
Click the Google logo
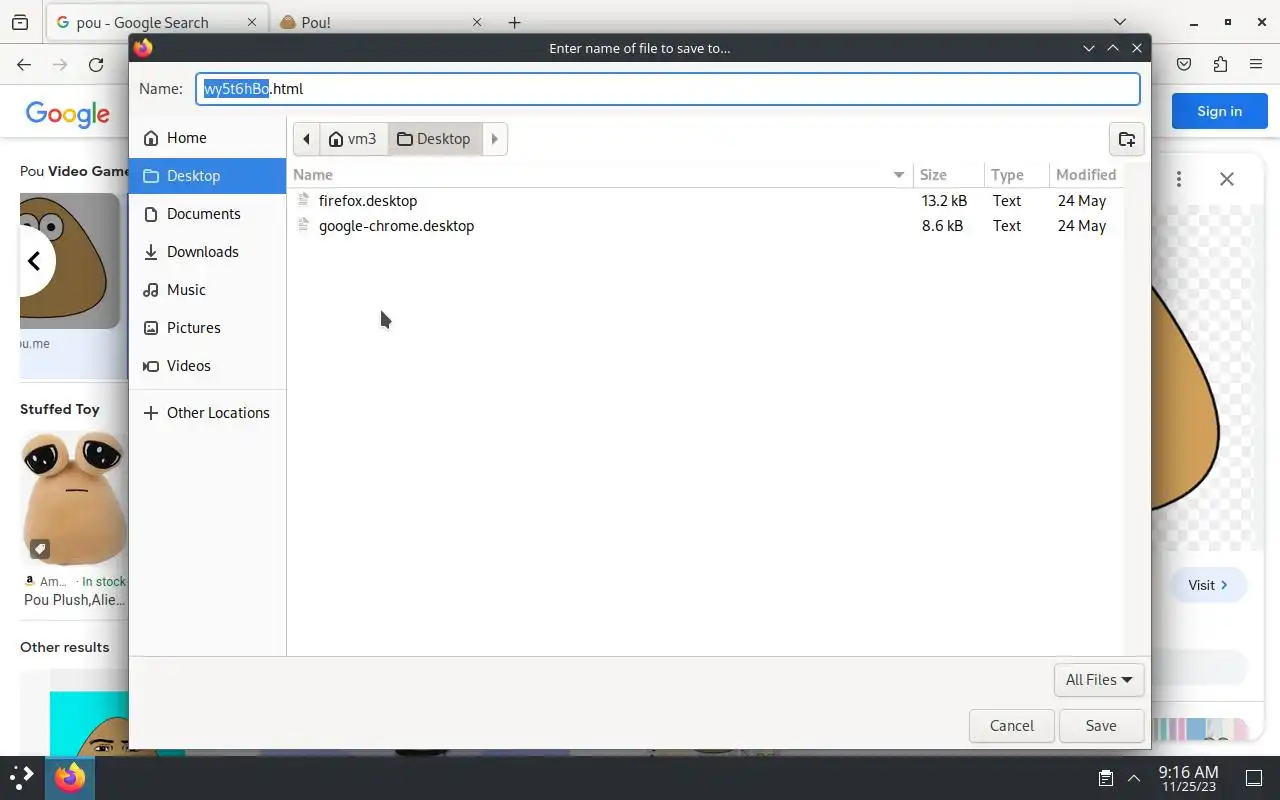tap(68, 114)
